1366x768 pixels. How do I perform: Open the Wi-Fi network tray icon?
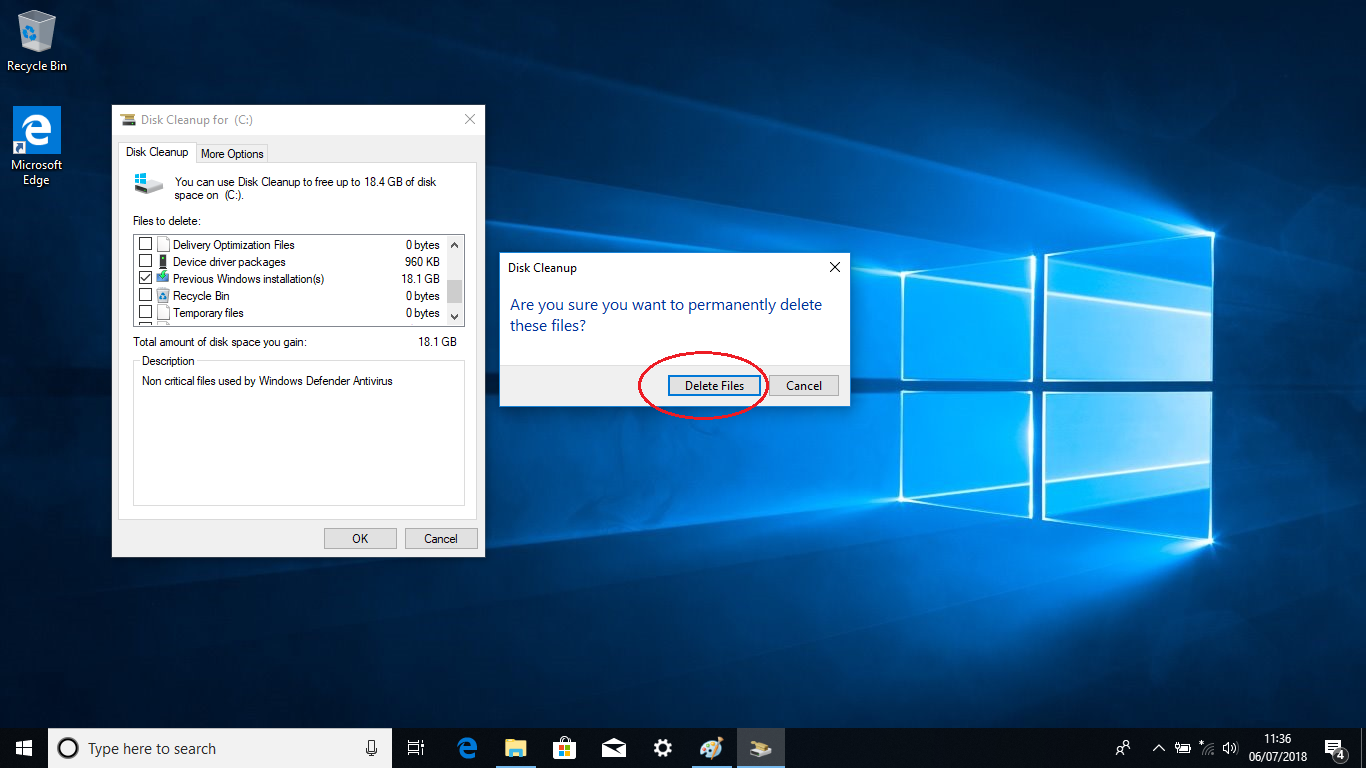click(1207, 748)
